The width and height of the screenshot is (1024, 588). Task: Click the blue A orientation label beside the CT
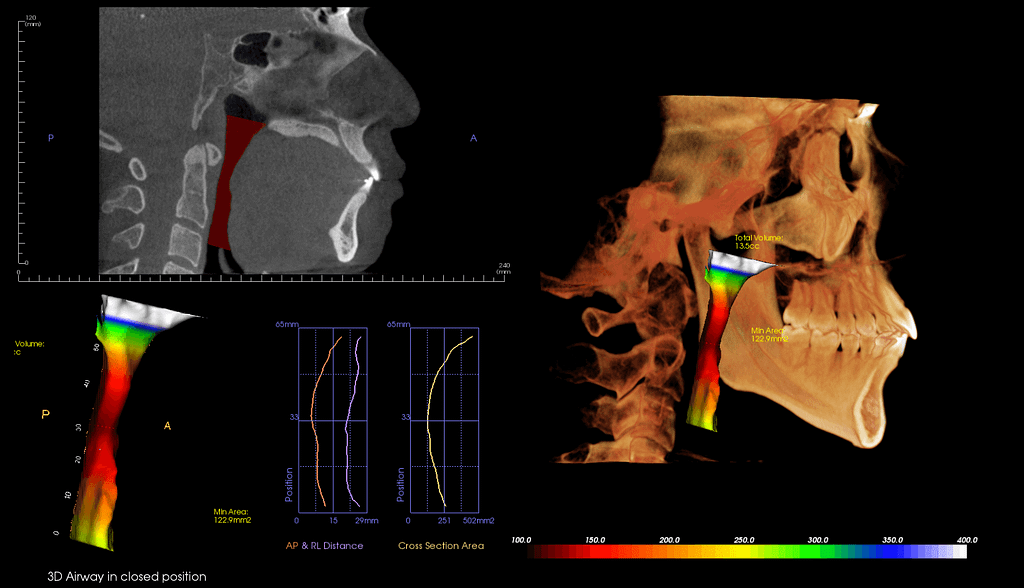(x=473, y=138)
